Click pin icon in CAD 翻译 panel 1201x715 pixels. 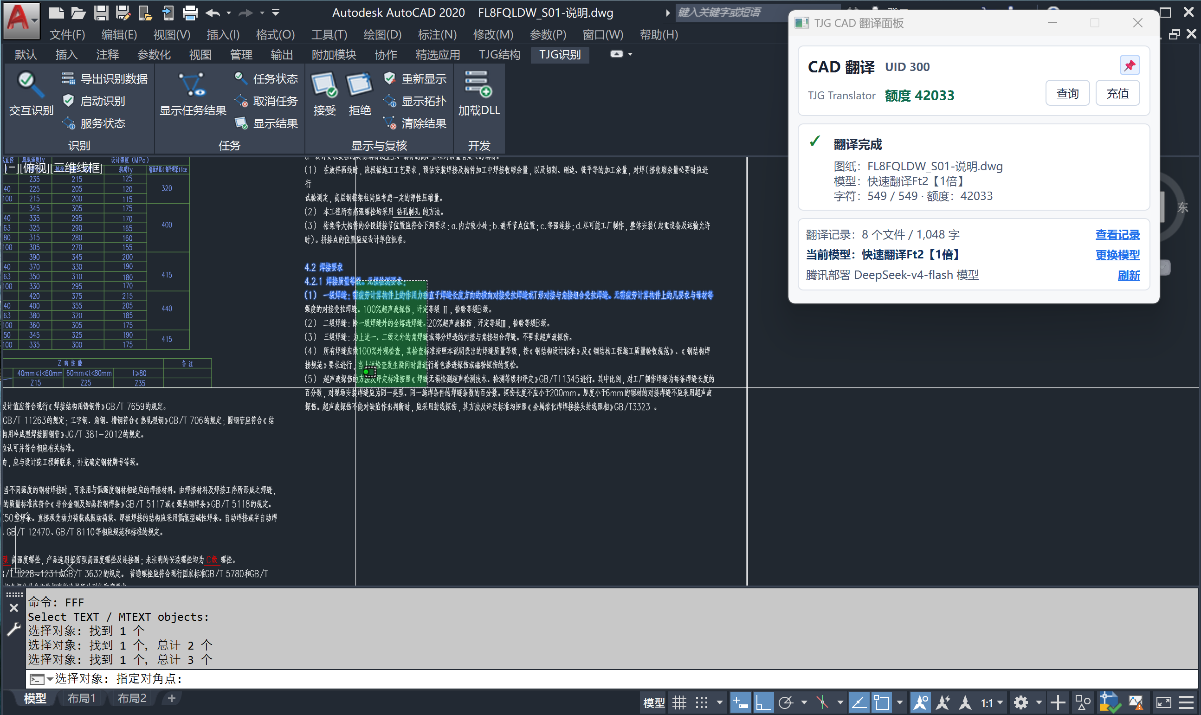coord(1129,66)
